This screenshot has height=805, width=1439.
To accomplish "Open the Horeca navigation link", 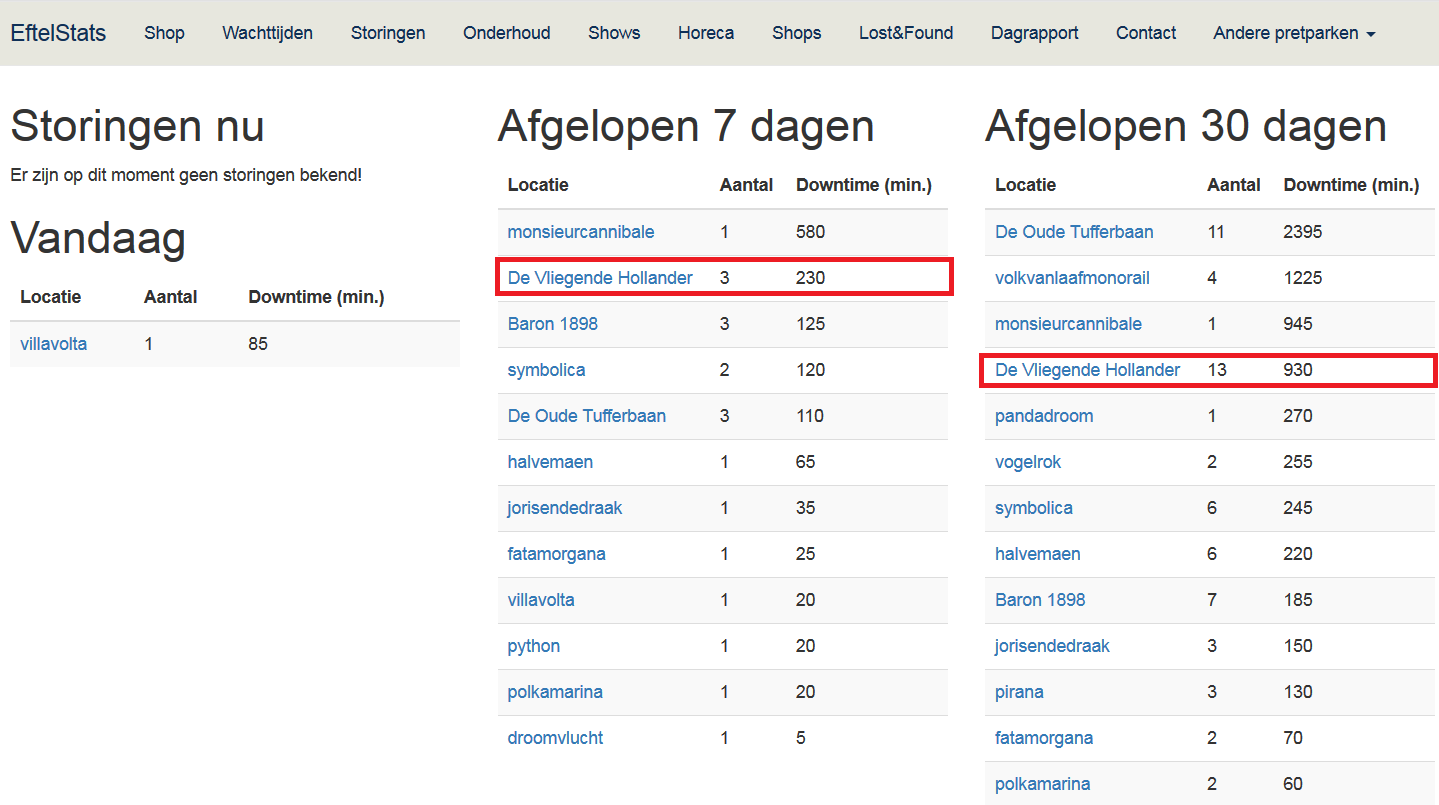I will click(x=706, y=33).
